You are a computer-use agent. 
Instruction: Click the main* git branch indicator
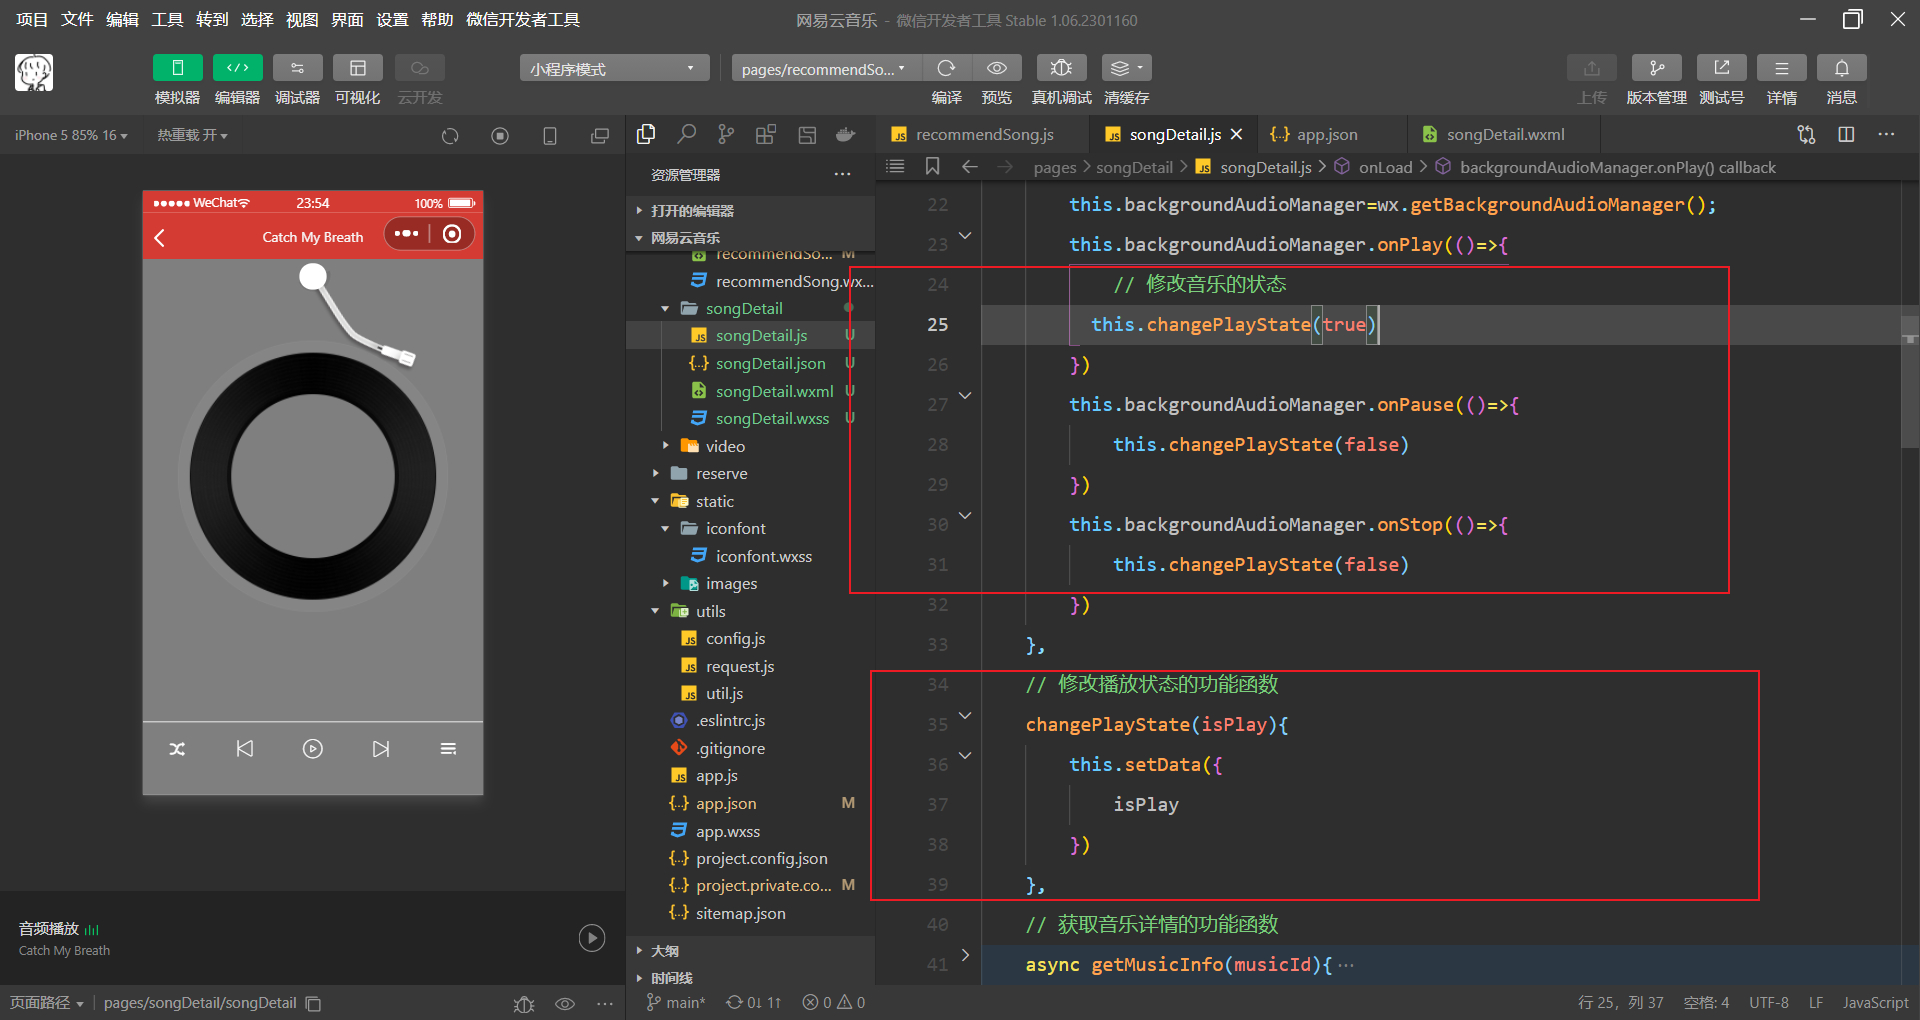tap(676, 1003)
